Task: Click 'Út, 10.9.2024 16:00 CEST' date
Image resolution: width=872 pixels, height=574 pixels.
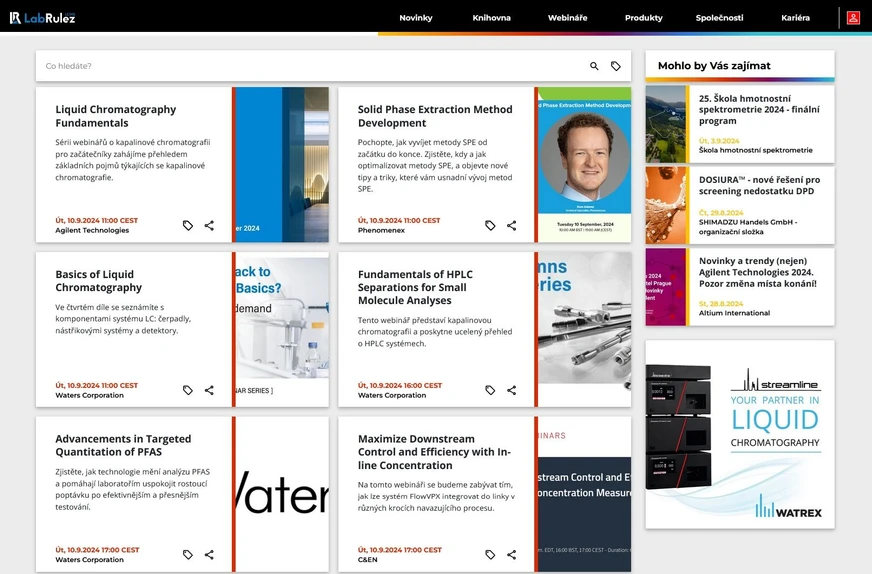Action: coord(399,385)
